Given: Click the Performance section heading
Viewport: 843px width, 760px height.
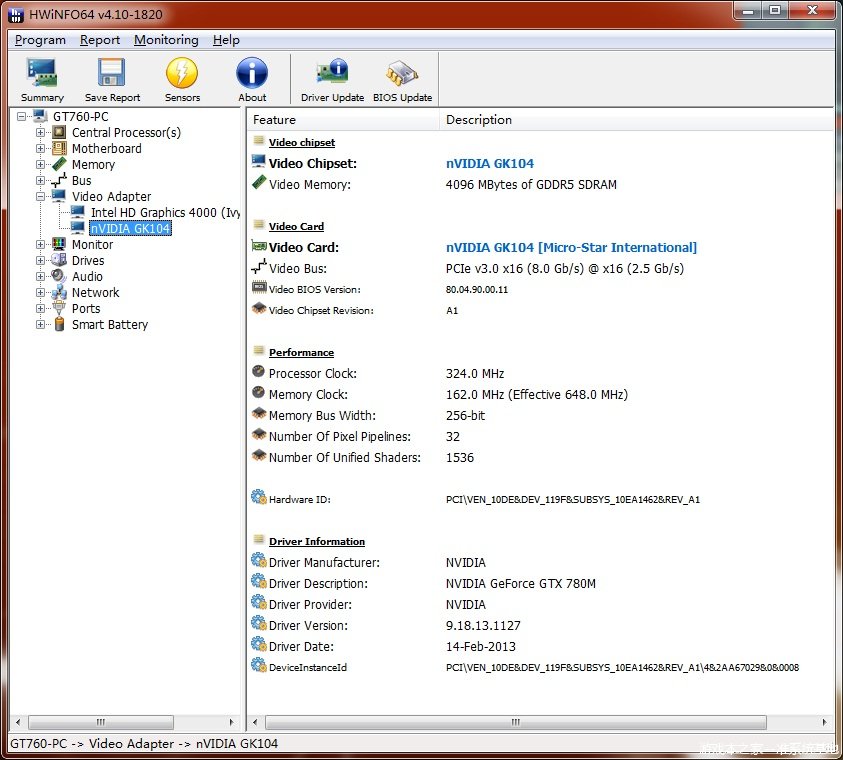Looking at the screenshot, I should coord(301,353).
